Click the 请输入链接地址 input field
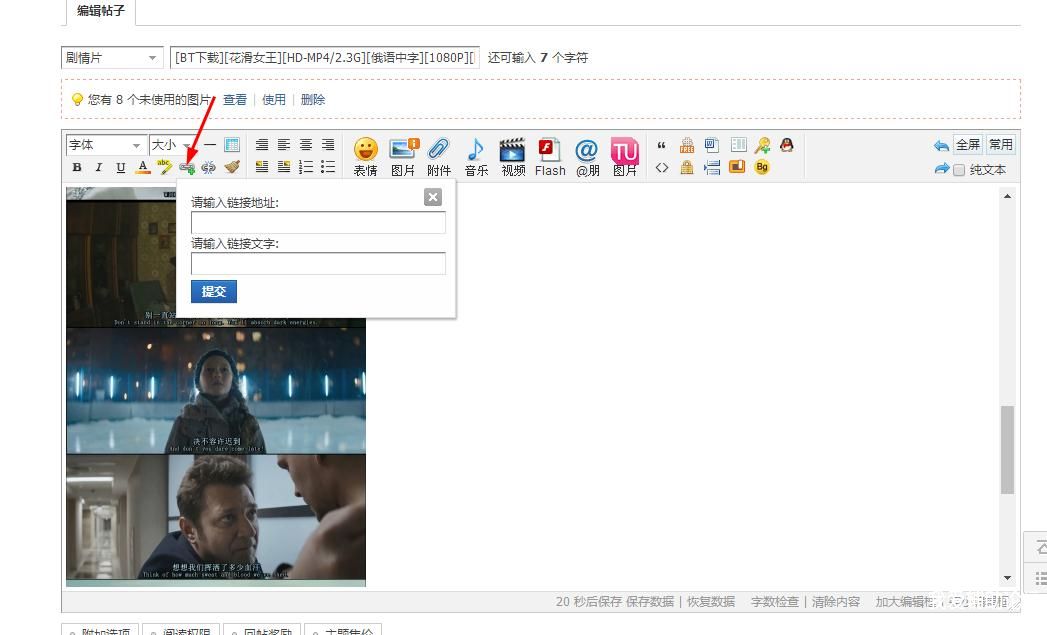Screen dimensions: 1047x635 click(x=318, y=222)
